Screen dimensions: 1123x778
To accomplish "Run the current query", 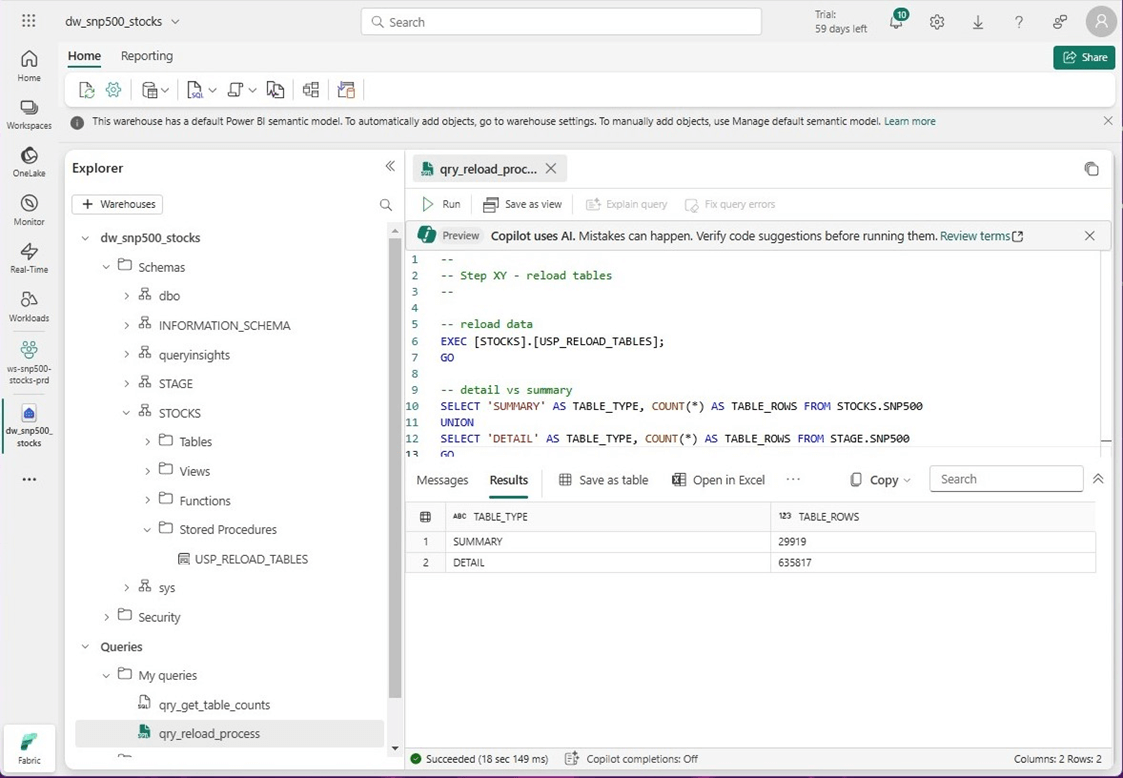I will click(x=441, y=204).
